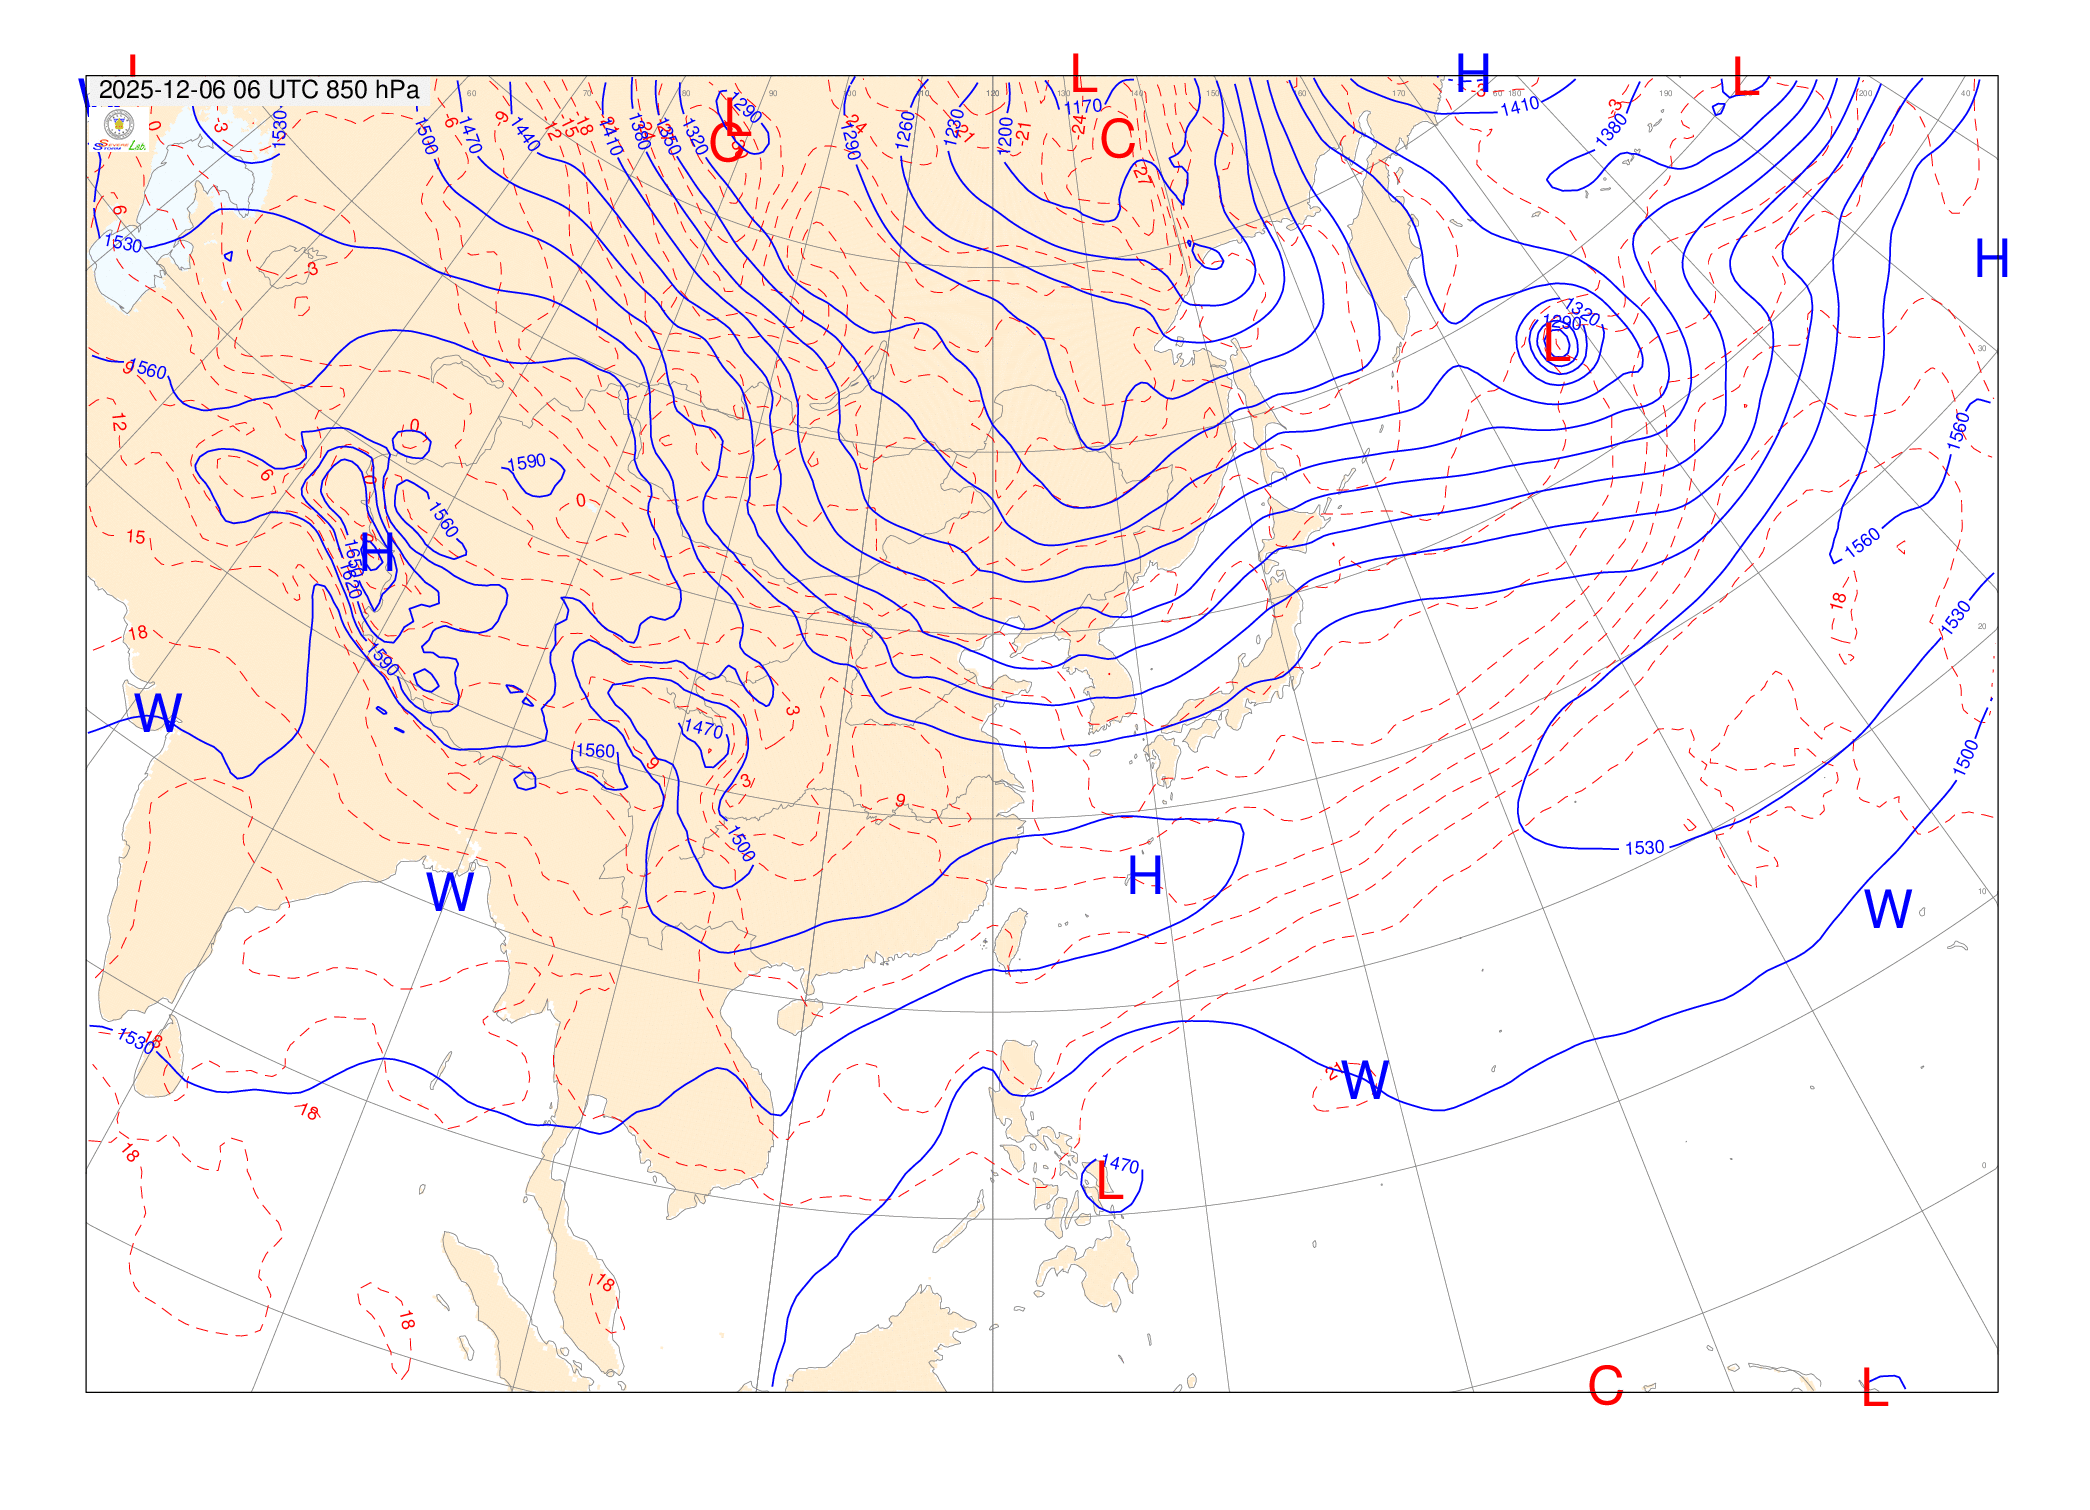Image resolution: width=2090 pixels, height=1510 pixels.
Task: Click the blue W near the right side above ocean
Action: 1888,910
